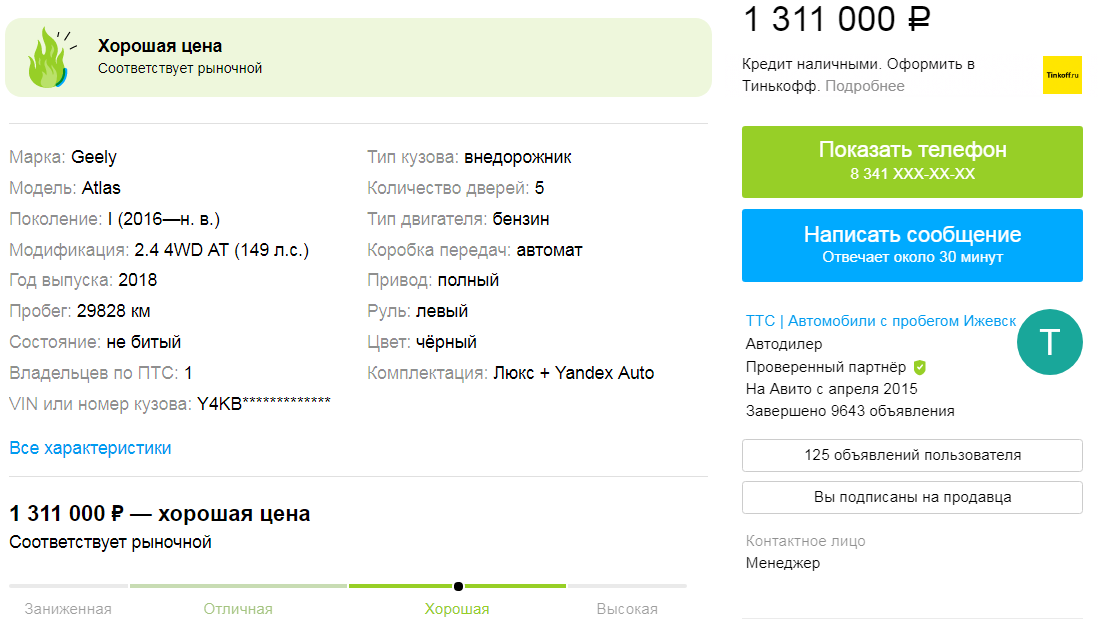Click the generation value I (2016—н. в.)
Image resolution: width=1098 pixels, height=622 pixels.
(164, 219)
